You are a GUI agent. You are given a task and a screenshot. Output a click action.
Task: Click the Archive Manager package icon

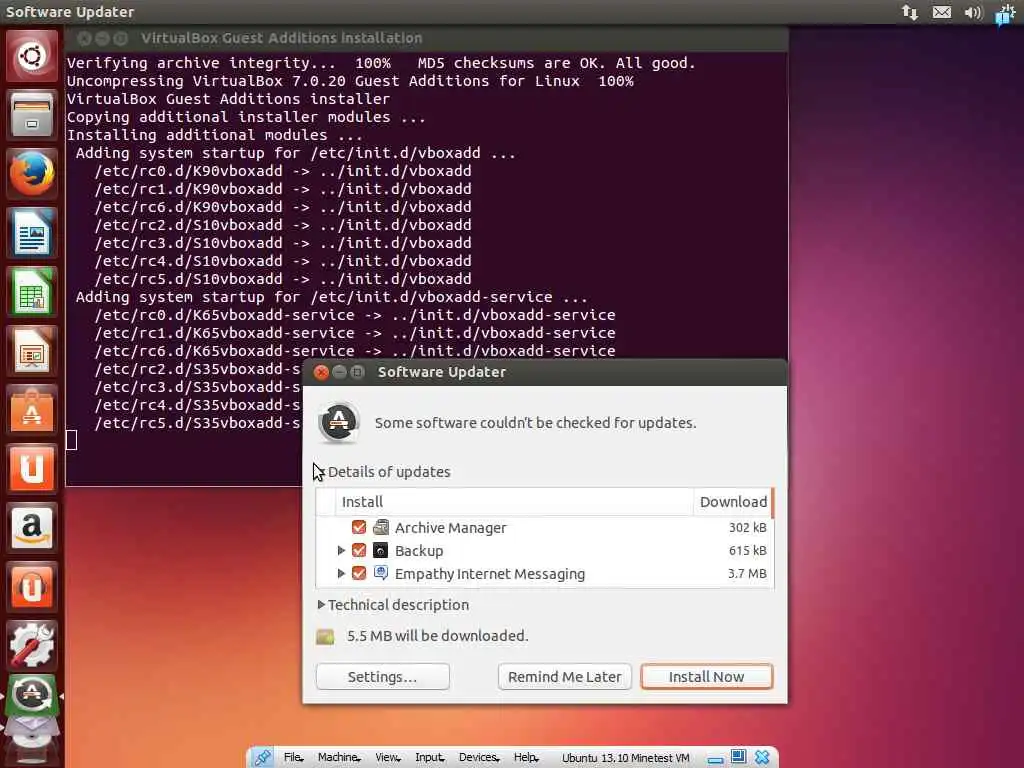[381, 527]
